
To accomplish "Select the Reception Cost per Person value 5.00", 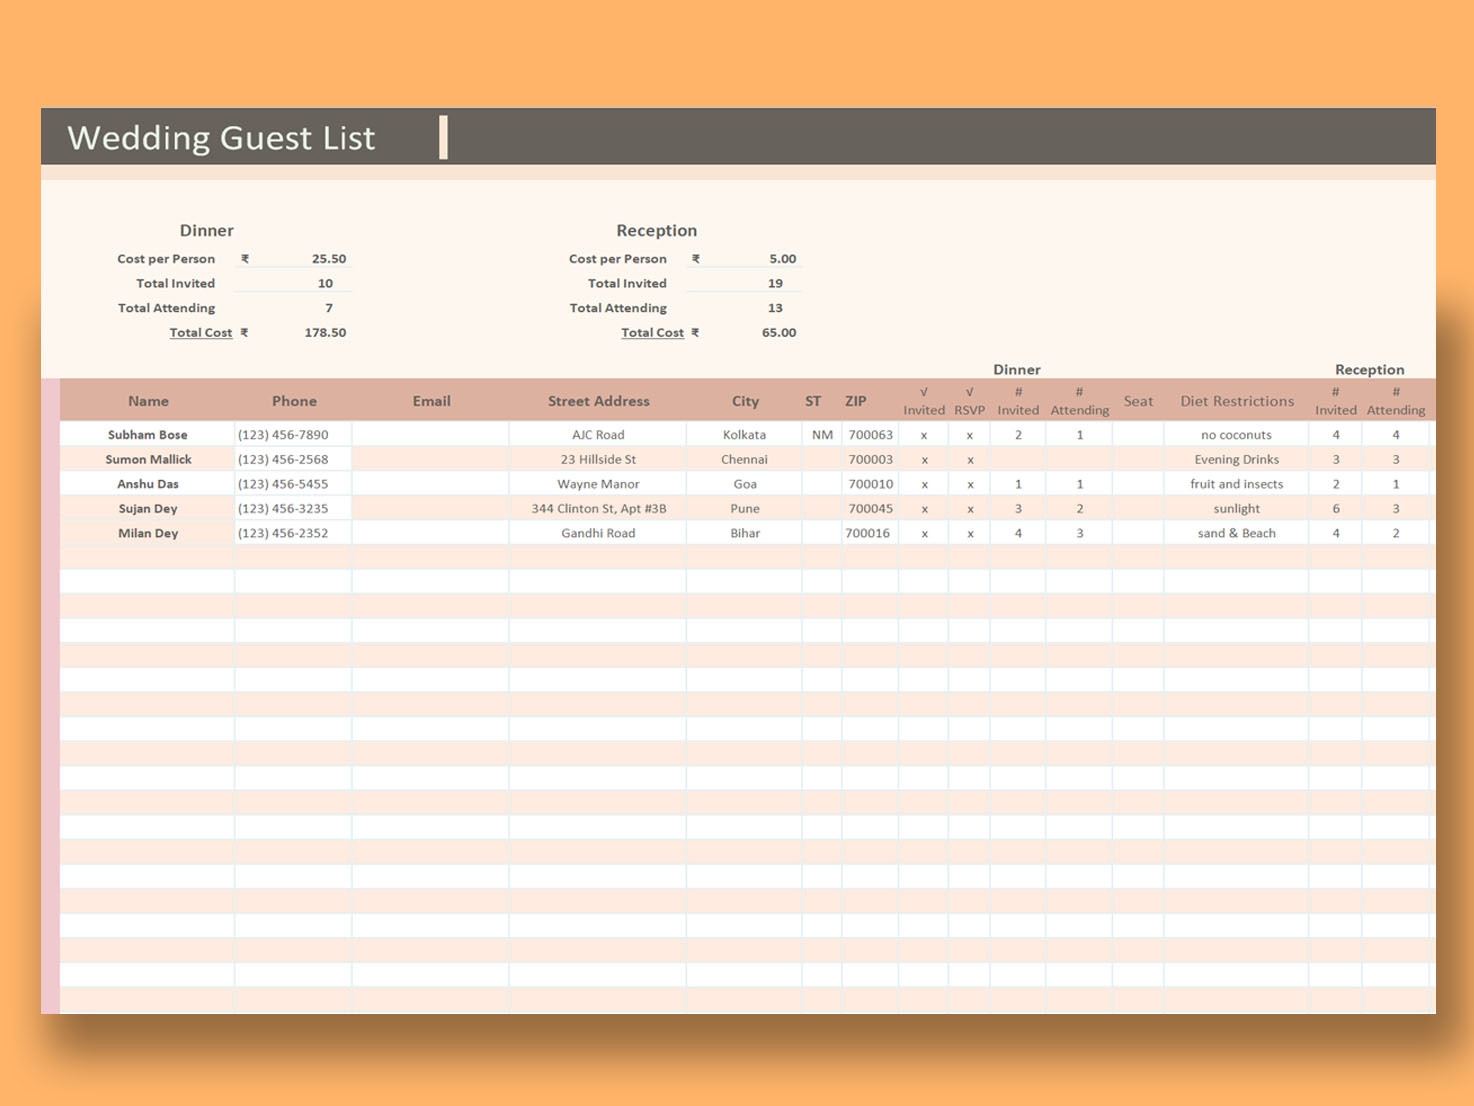I will pyautogui.click(x=782, y=259).
